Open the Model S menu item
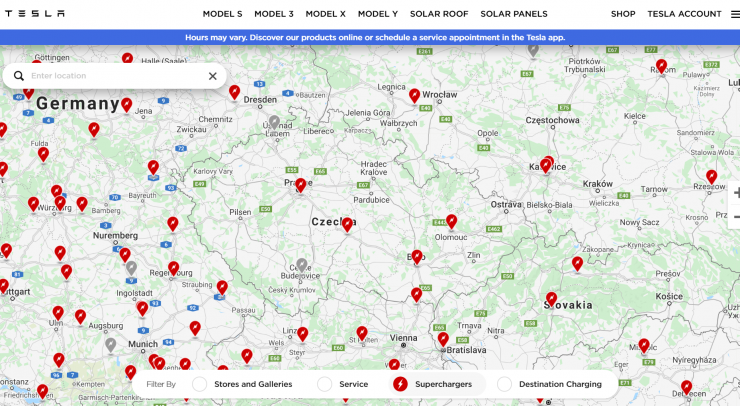The height and width of the screenshot is (406, 740). [x=222, y=14]
